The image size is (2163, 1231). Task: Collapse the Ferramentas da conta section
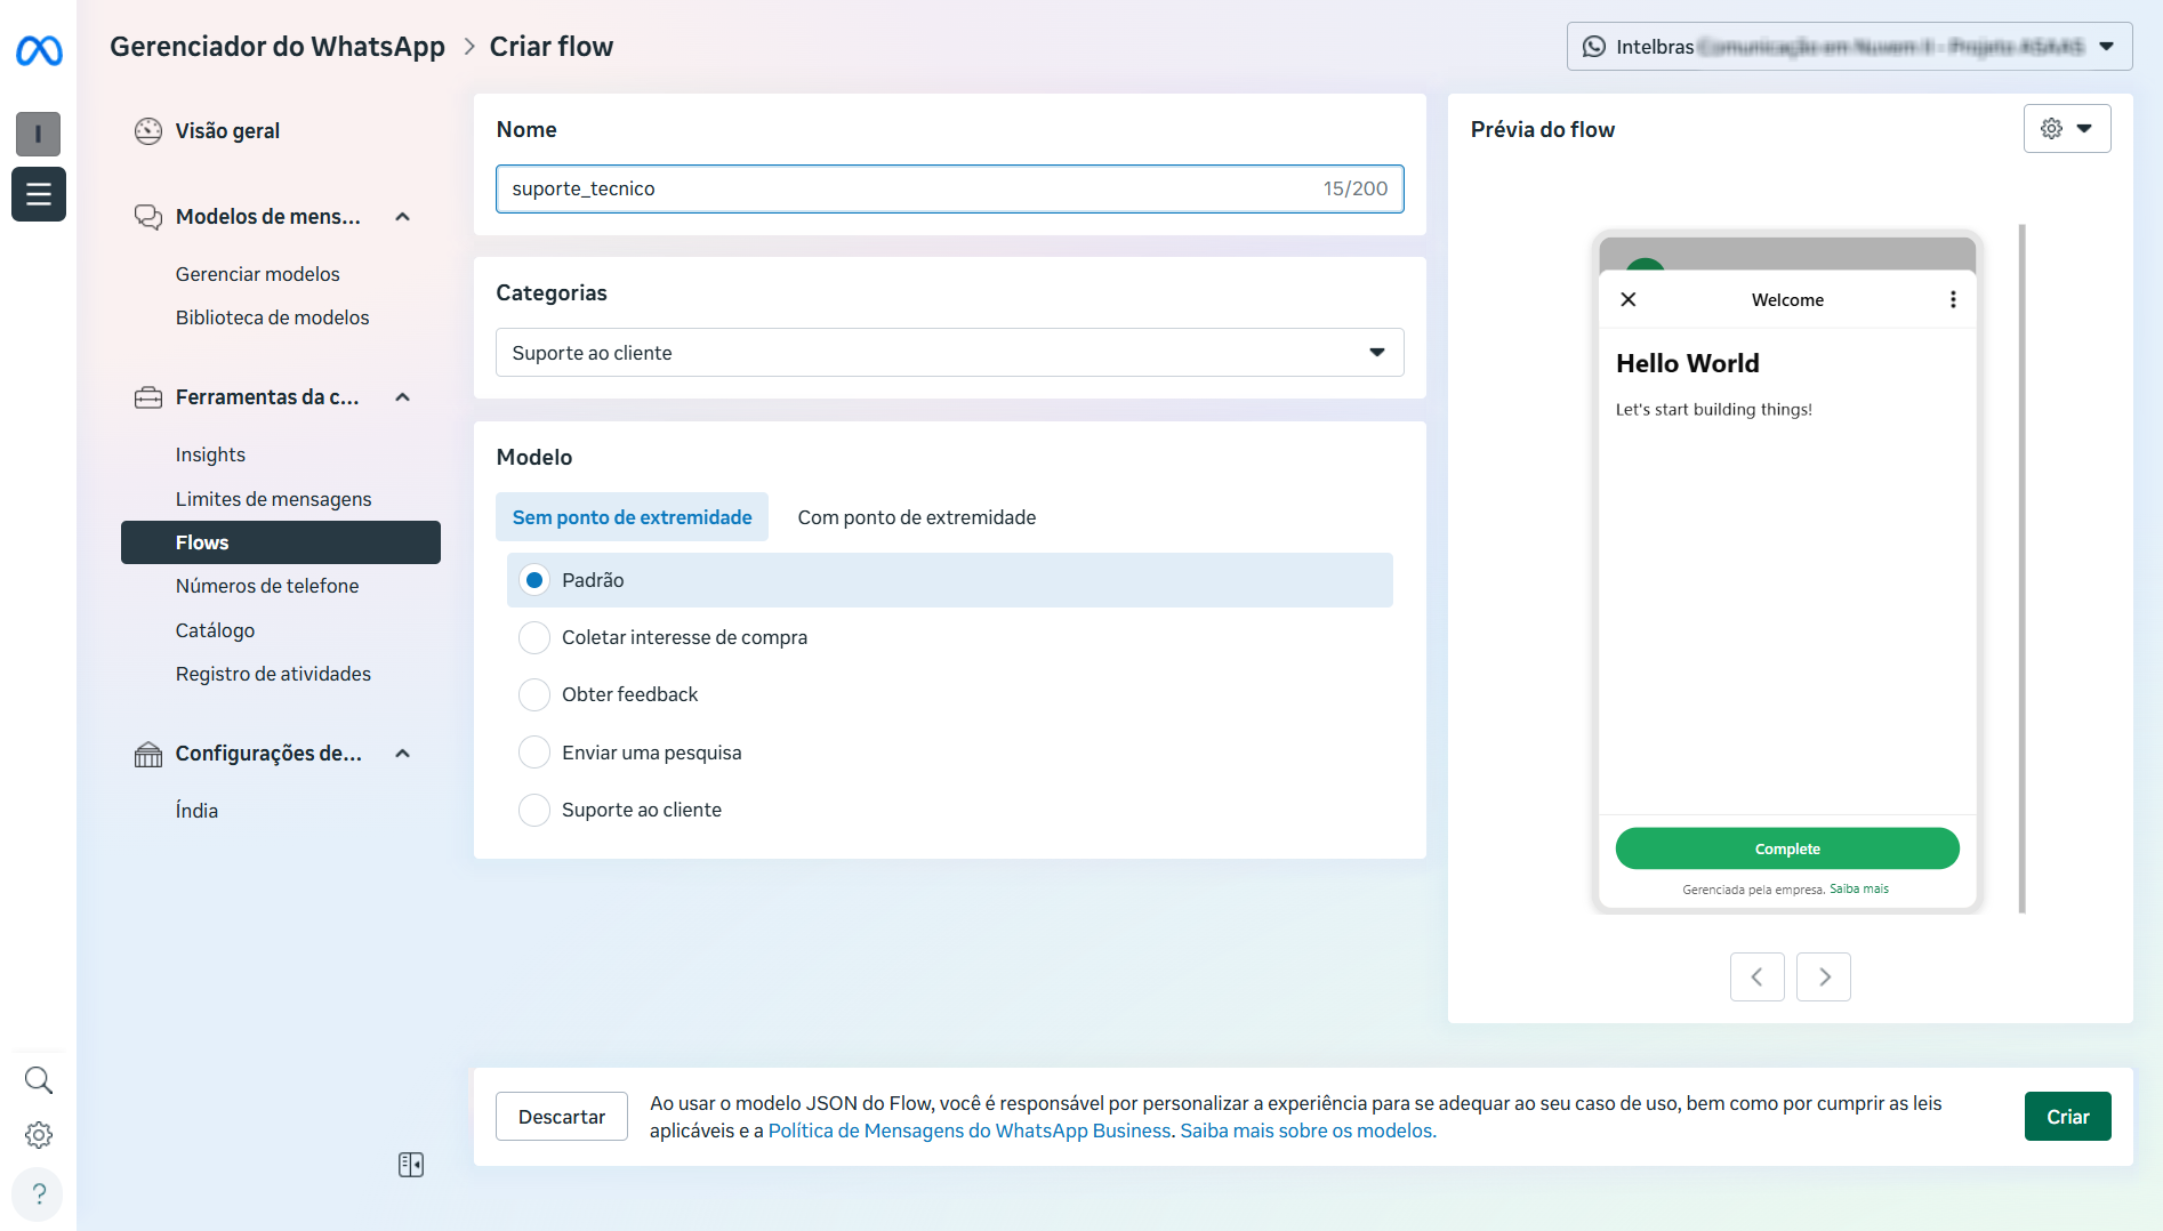tap(403, 398)
